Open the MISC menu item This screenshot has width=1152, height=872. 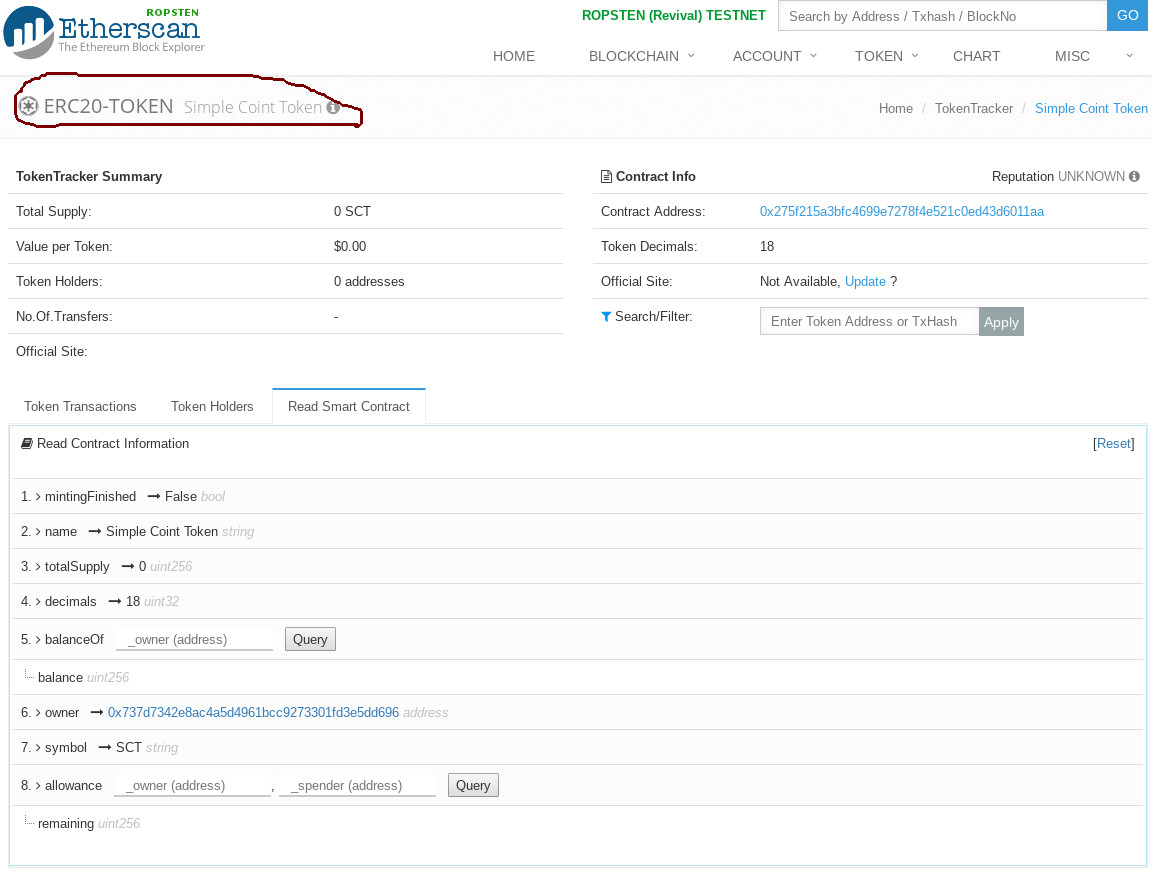1072,57
